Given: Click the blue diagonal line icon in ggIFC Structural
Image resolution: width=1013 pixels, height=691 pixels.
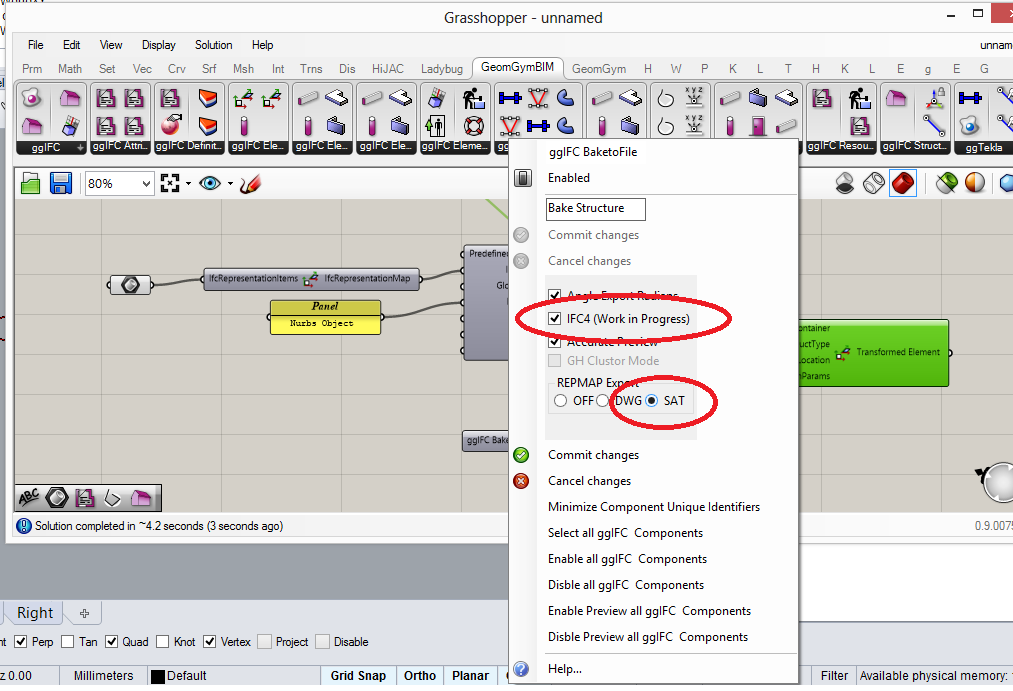Looking at the screenshot, I should click(x=934, y=125).
